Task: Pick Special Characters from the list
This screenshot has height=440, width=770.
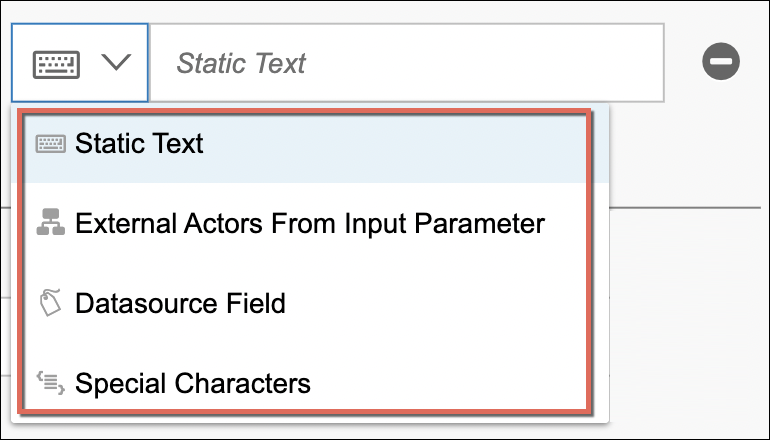Action: pyautogui.click(x=192, y=383)
